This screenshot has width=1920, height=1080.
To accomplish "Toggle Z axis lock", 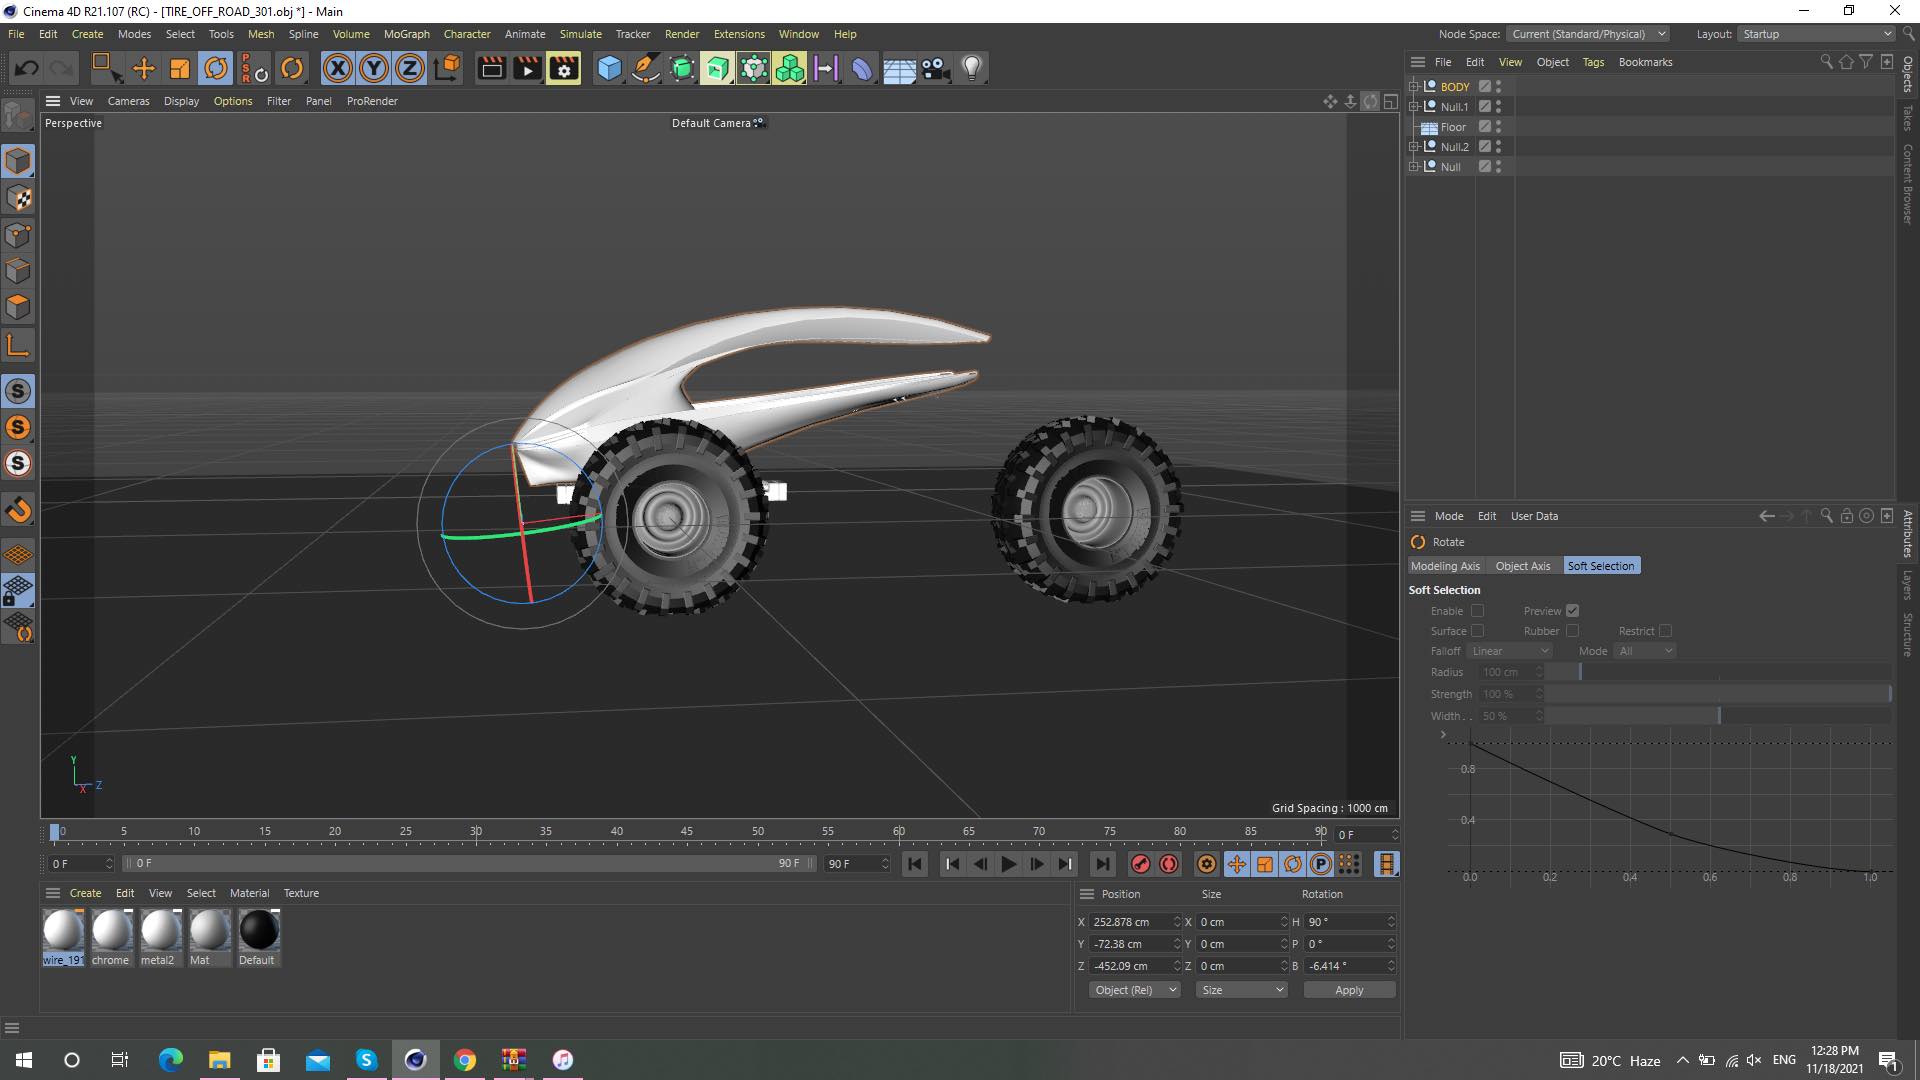I will pos(410,68).
